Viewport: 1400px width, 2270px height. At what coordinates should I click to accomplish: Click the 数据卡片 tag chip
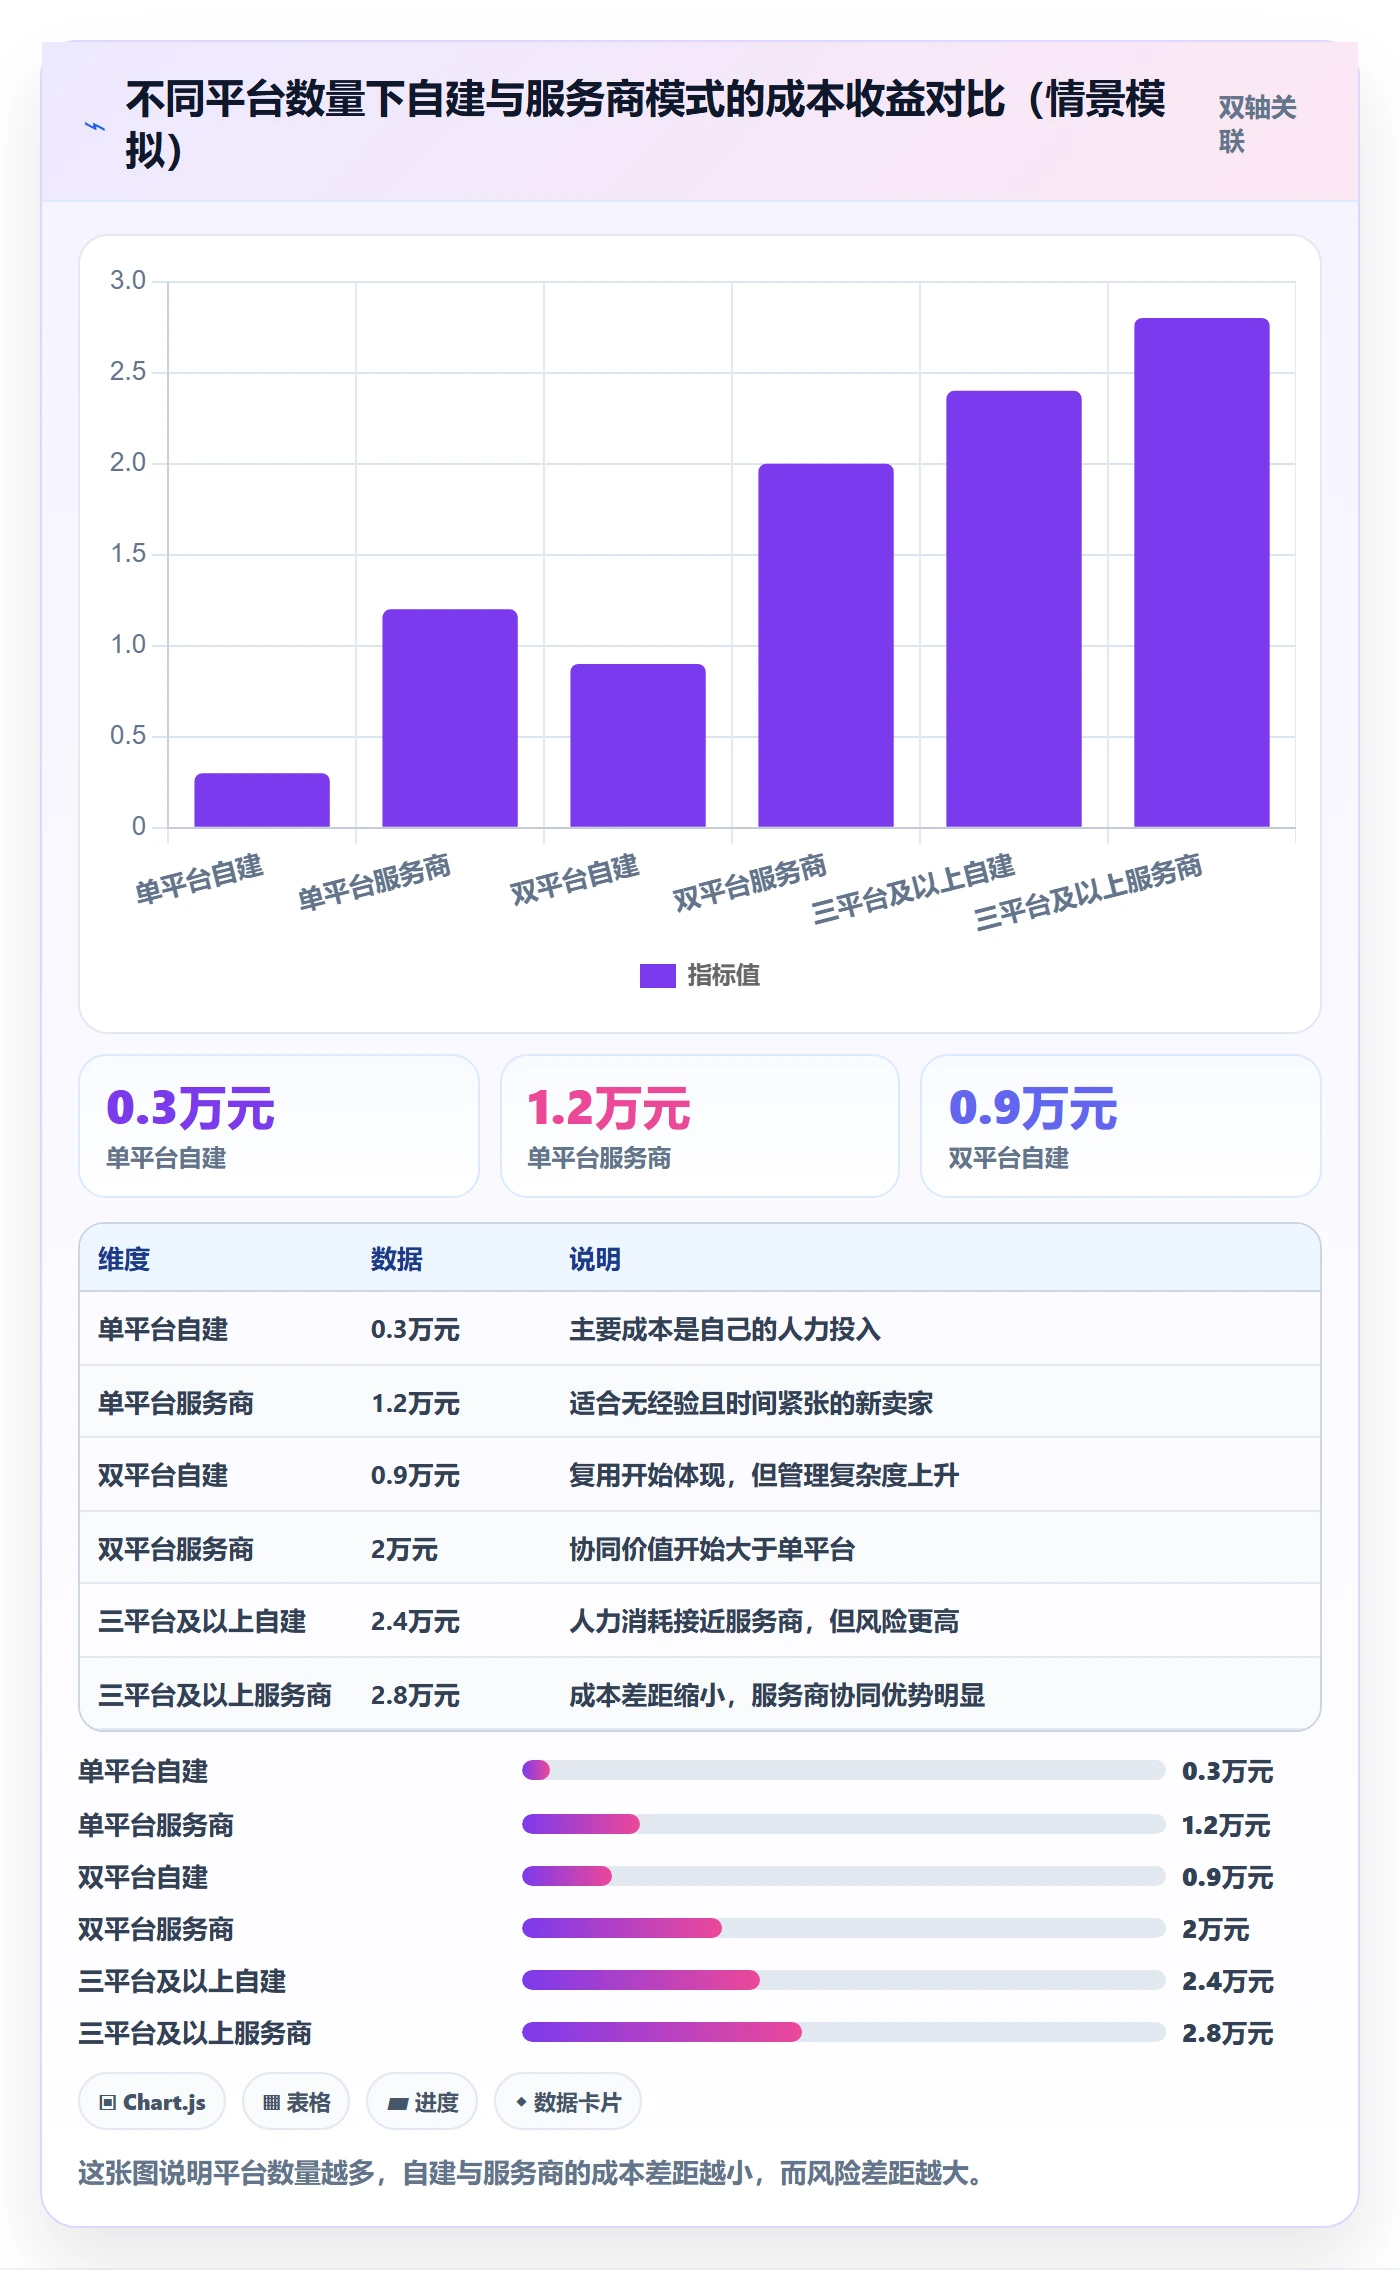coord(568,2102)
